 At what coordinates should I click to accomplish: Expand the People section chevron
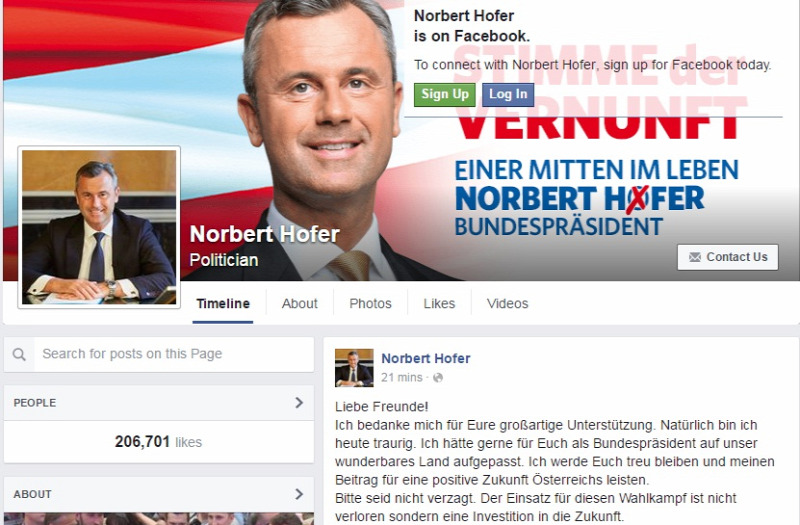(x=299, y=403)
